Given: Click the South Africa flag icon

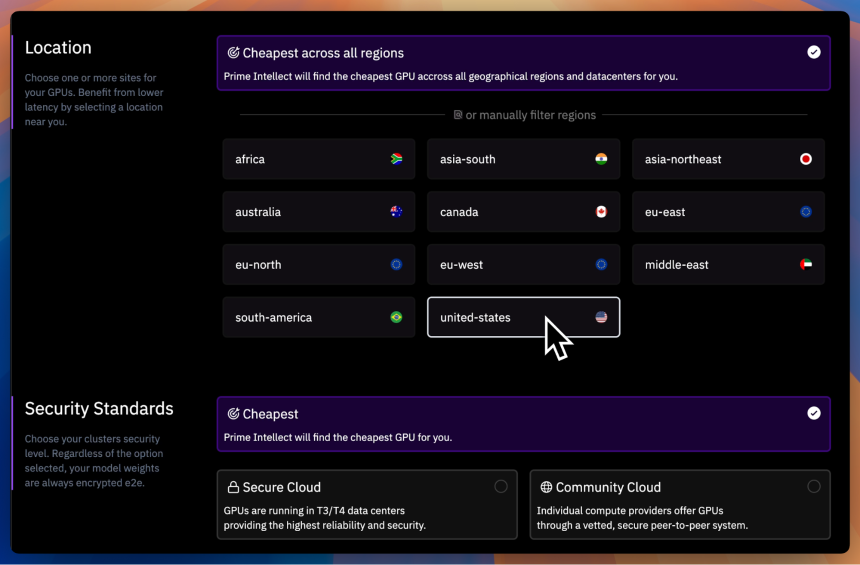Looking at the screenshot, I should tap(396, 159).
